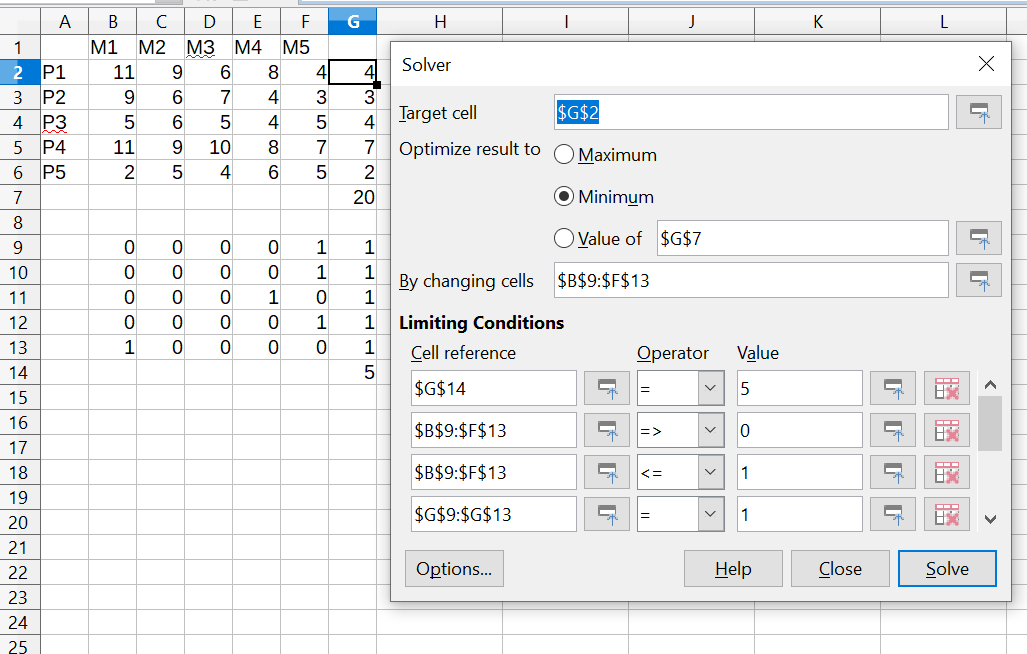Remove the $G$9:$G$13 = 1 condition
Image resolution: width=1027 pixels, height=654 pixels.
tap(946, 514)
